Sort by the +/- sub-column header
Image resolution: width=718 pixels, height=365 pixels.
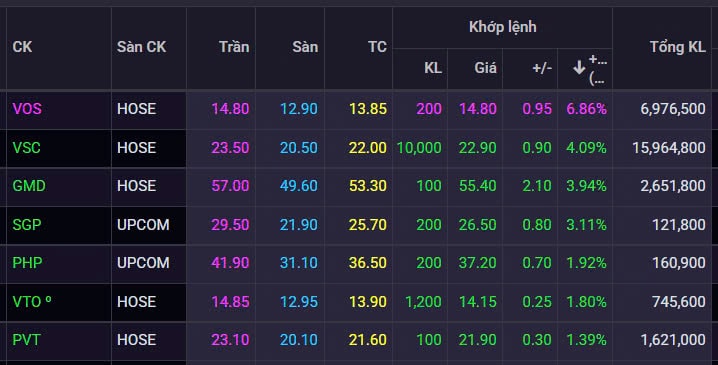pos(542,68)
